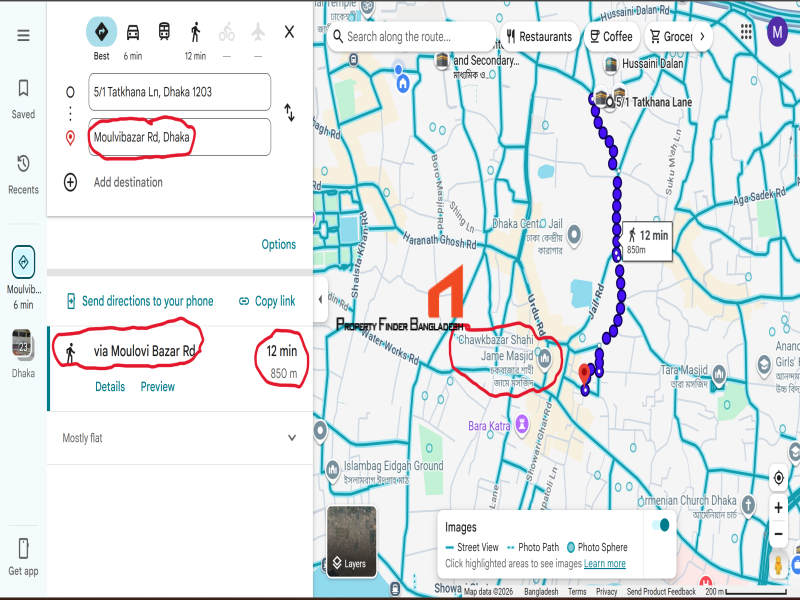Open the Recents tab

coord(23,174)
